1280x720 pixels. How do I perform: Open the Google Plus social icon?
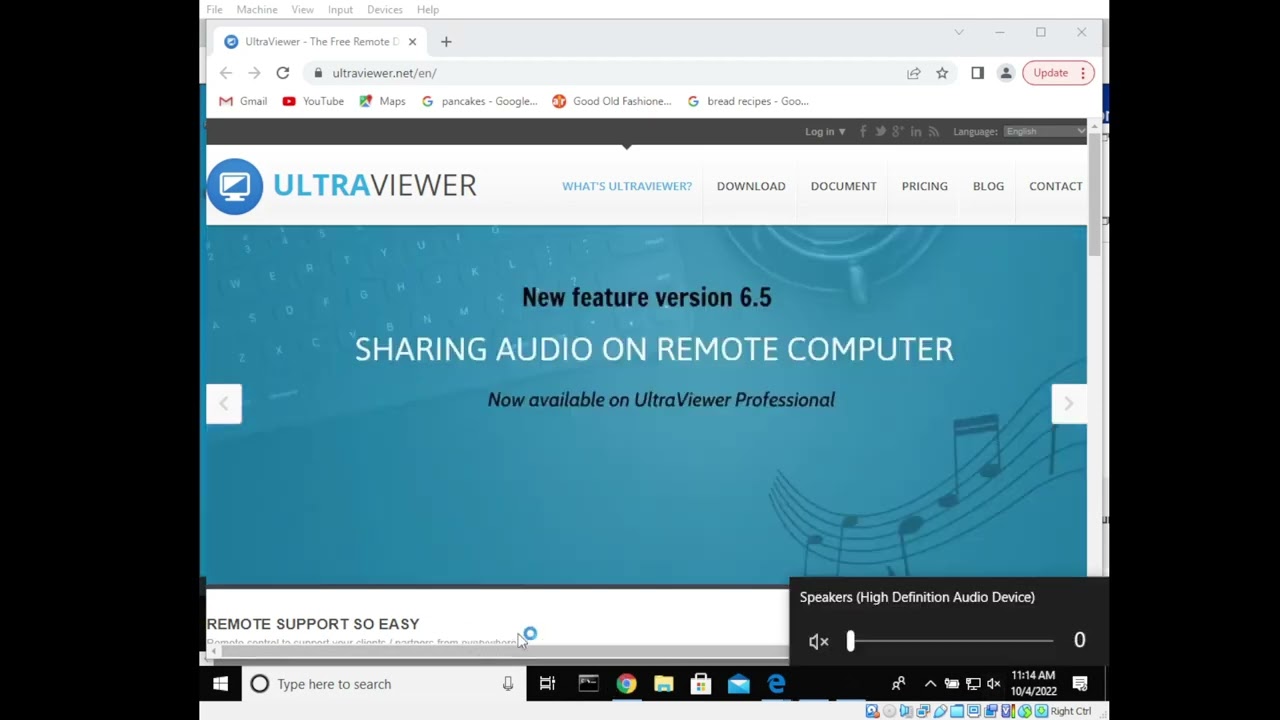tap(898, 132)
